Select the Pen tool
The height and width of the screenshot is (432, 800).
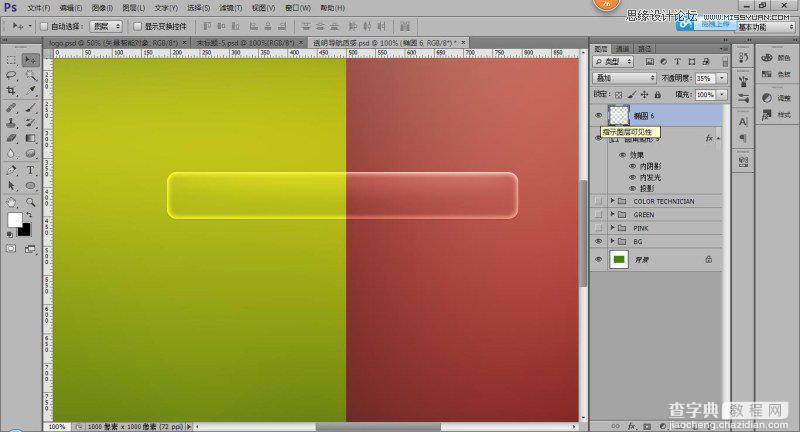click(x=11, y=170)
